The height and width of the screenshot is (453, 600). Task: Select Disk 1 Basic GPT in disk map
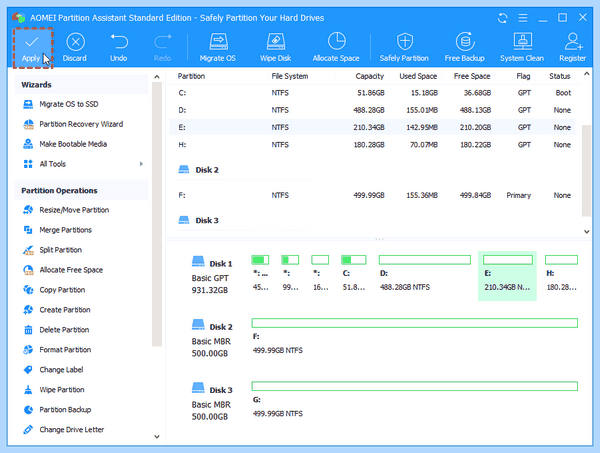(x=212, y=276)
